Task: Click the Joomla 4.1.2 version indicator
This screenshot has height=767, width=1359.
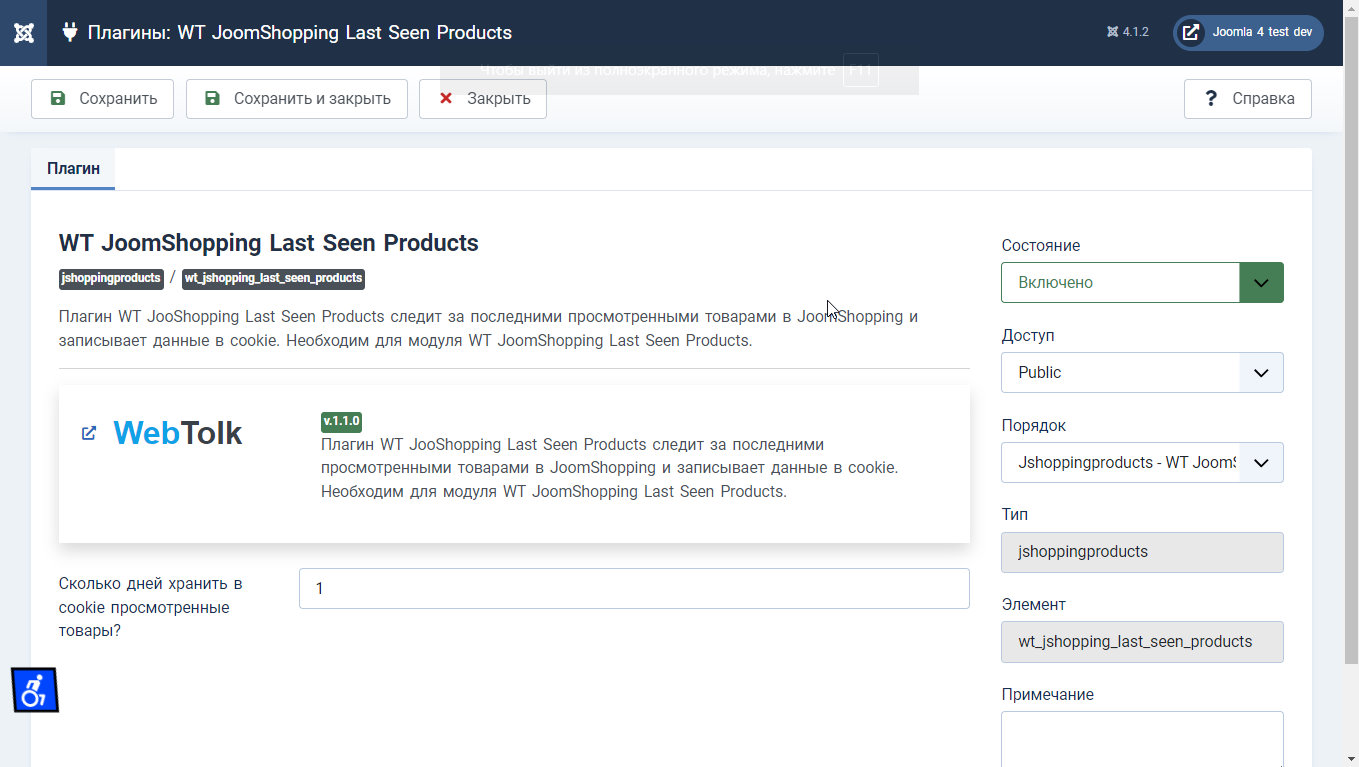Action: coord(1128,32)
